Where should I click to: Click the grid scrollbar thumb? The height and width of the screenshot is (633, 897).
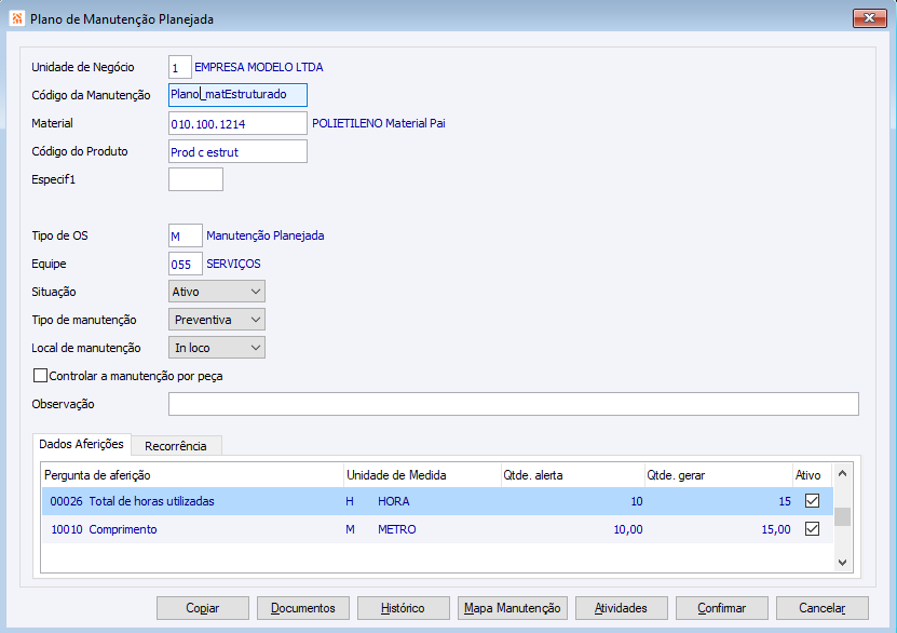(x=842, y=517)
